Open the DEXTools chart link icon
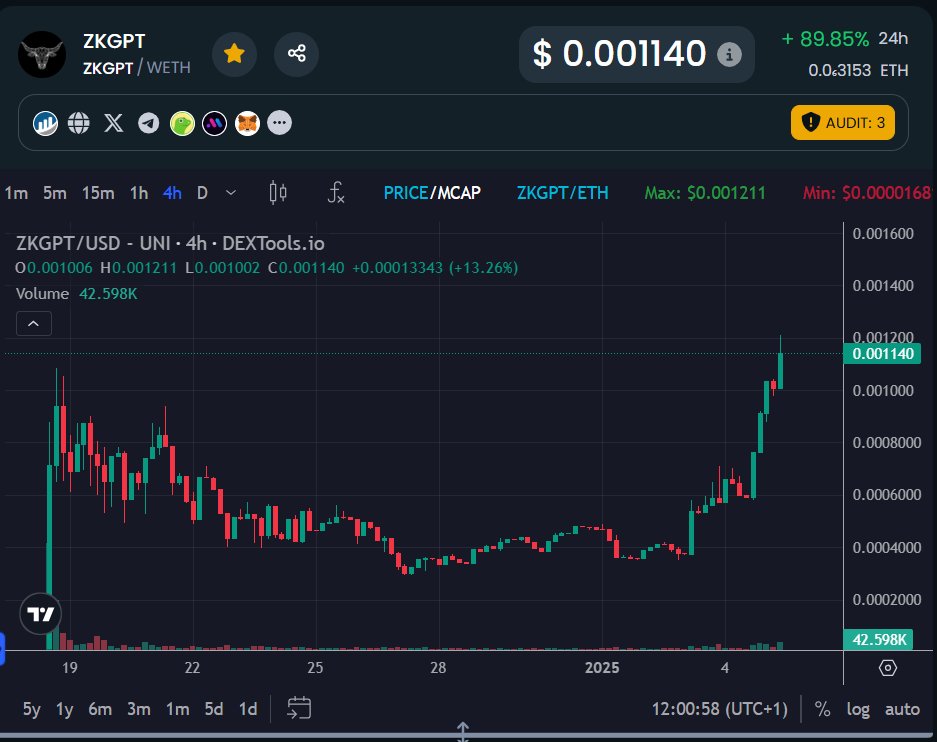 click(45, 124)
